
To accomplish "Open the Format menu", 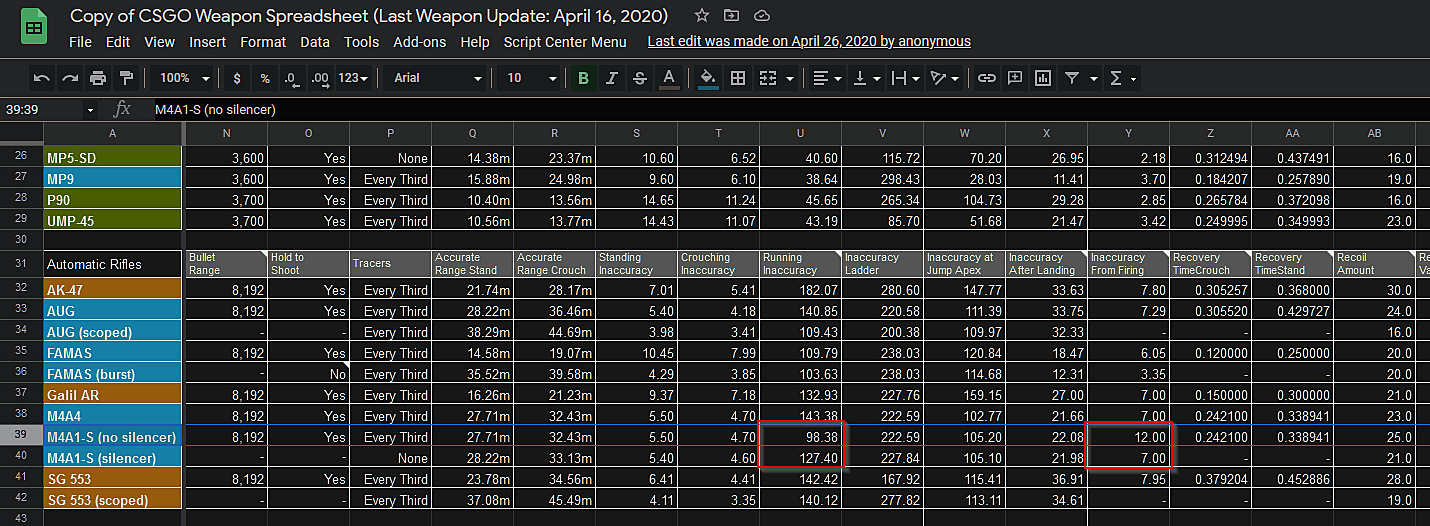I will (263, 42).
